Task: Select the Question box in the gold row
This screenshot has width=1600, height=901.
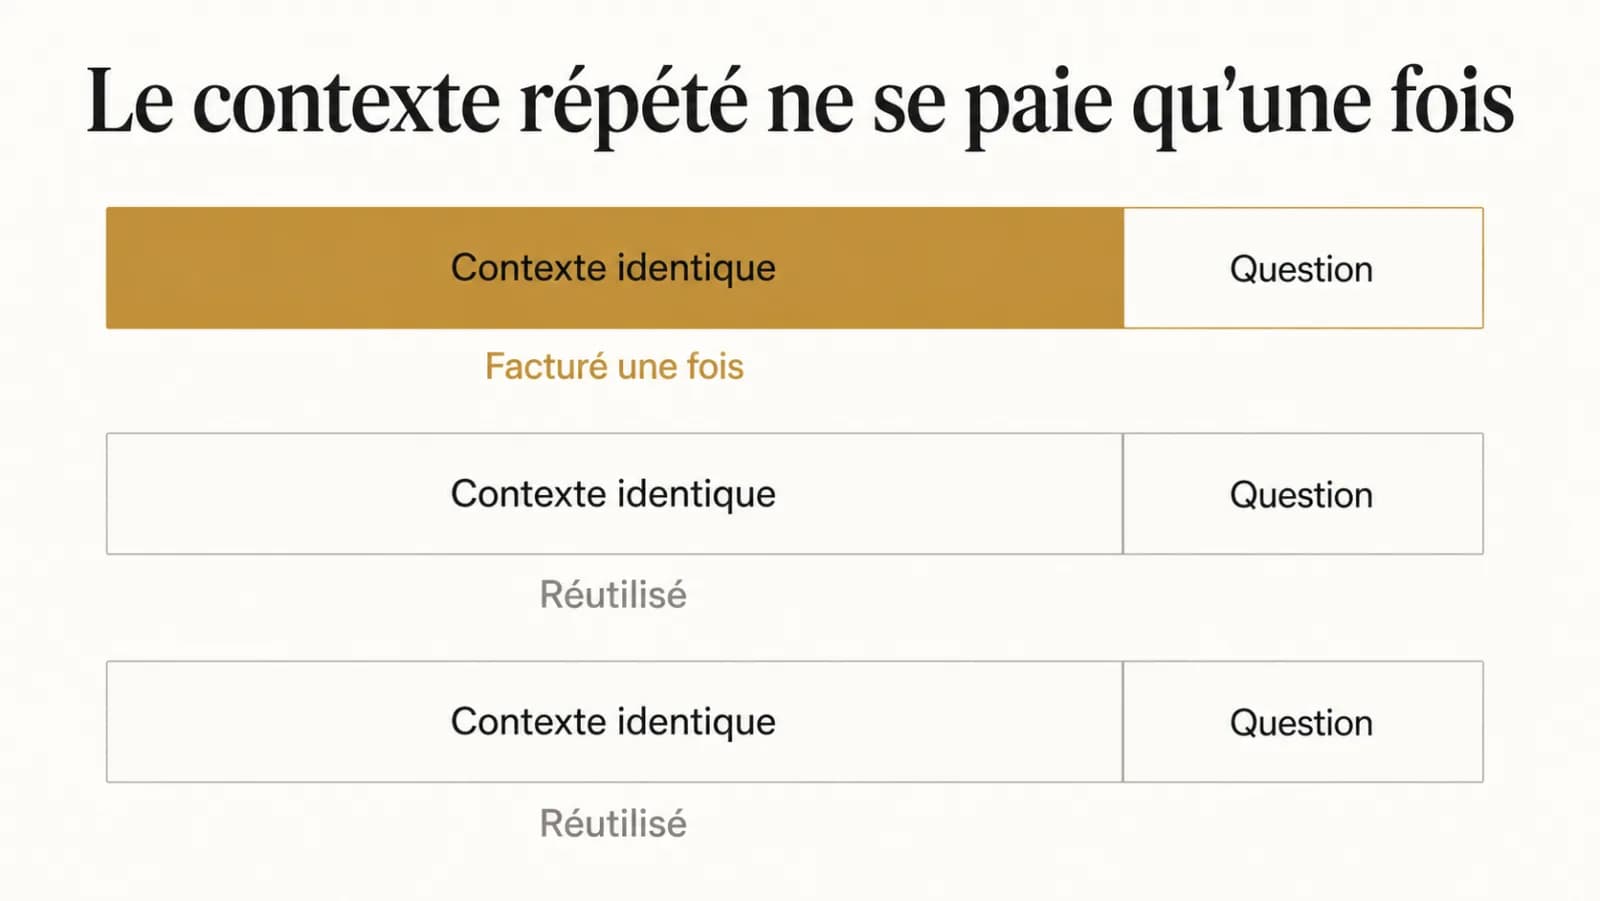Action: [1303, 268]
